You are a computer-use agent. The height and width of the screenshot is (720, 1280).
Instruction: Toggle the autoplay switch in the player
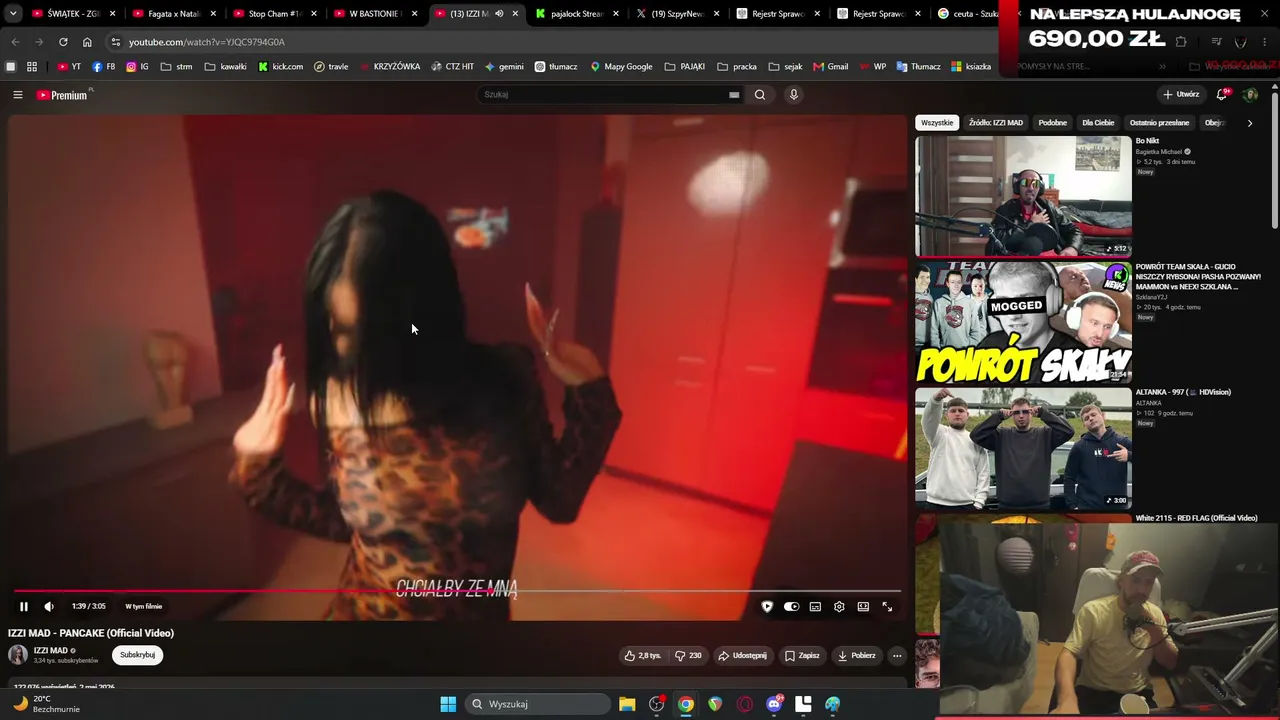pyautogui.click(x=791, y=606)
